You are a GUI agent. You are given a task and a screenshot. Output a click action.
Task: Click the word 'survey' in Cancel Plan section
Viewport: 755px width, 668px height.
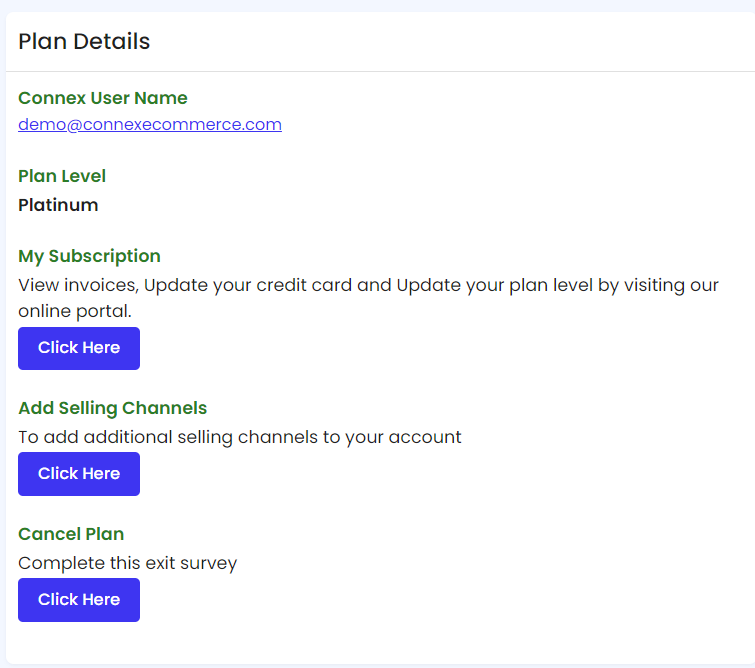[208, 564]
